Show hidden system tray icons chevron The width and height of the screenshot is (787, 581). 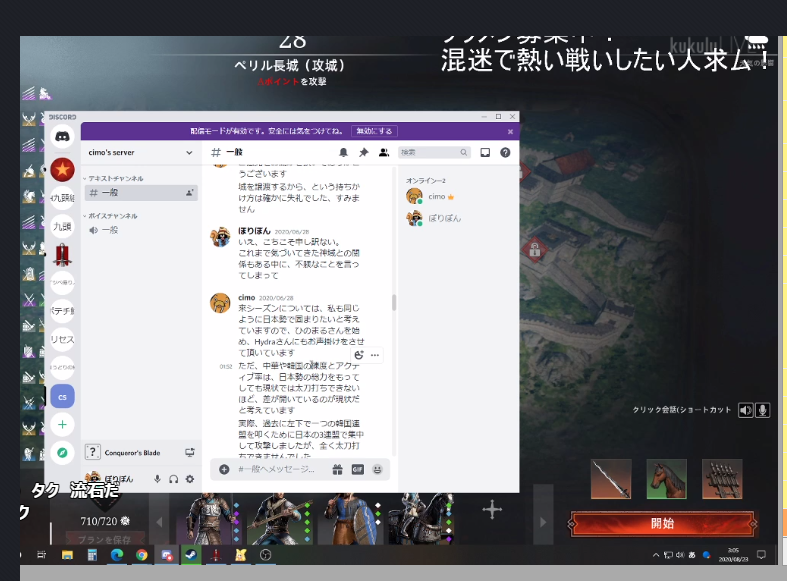[655, 555]
